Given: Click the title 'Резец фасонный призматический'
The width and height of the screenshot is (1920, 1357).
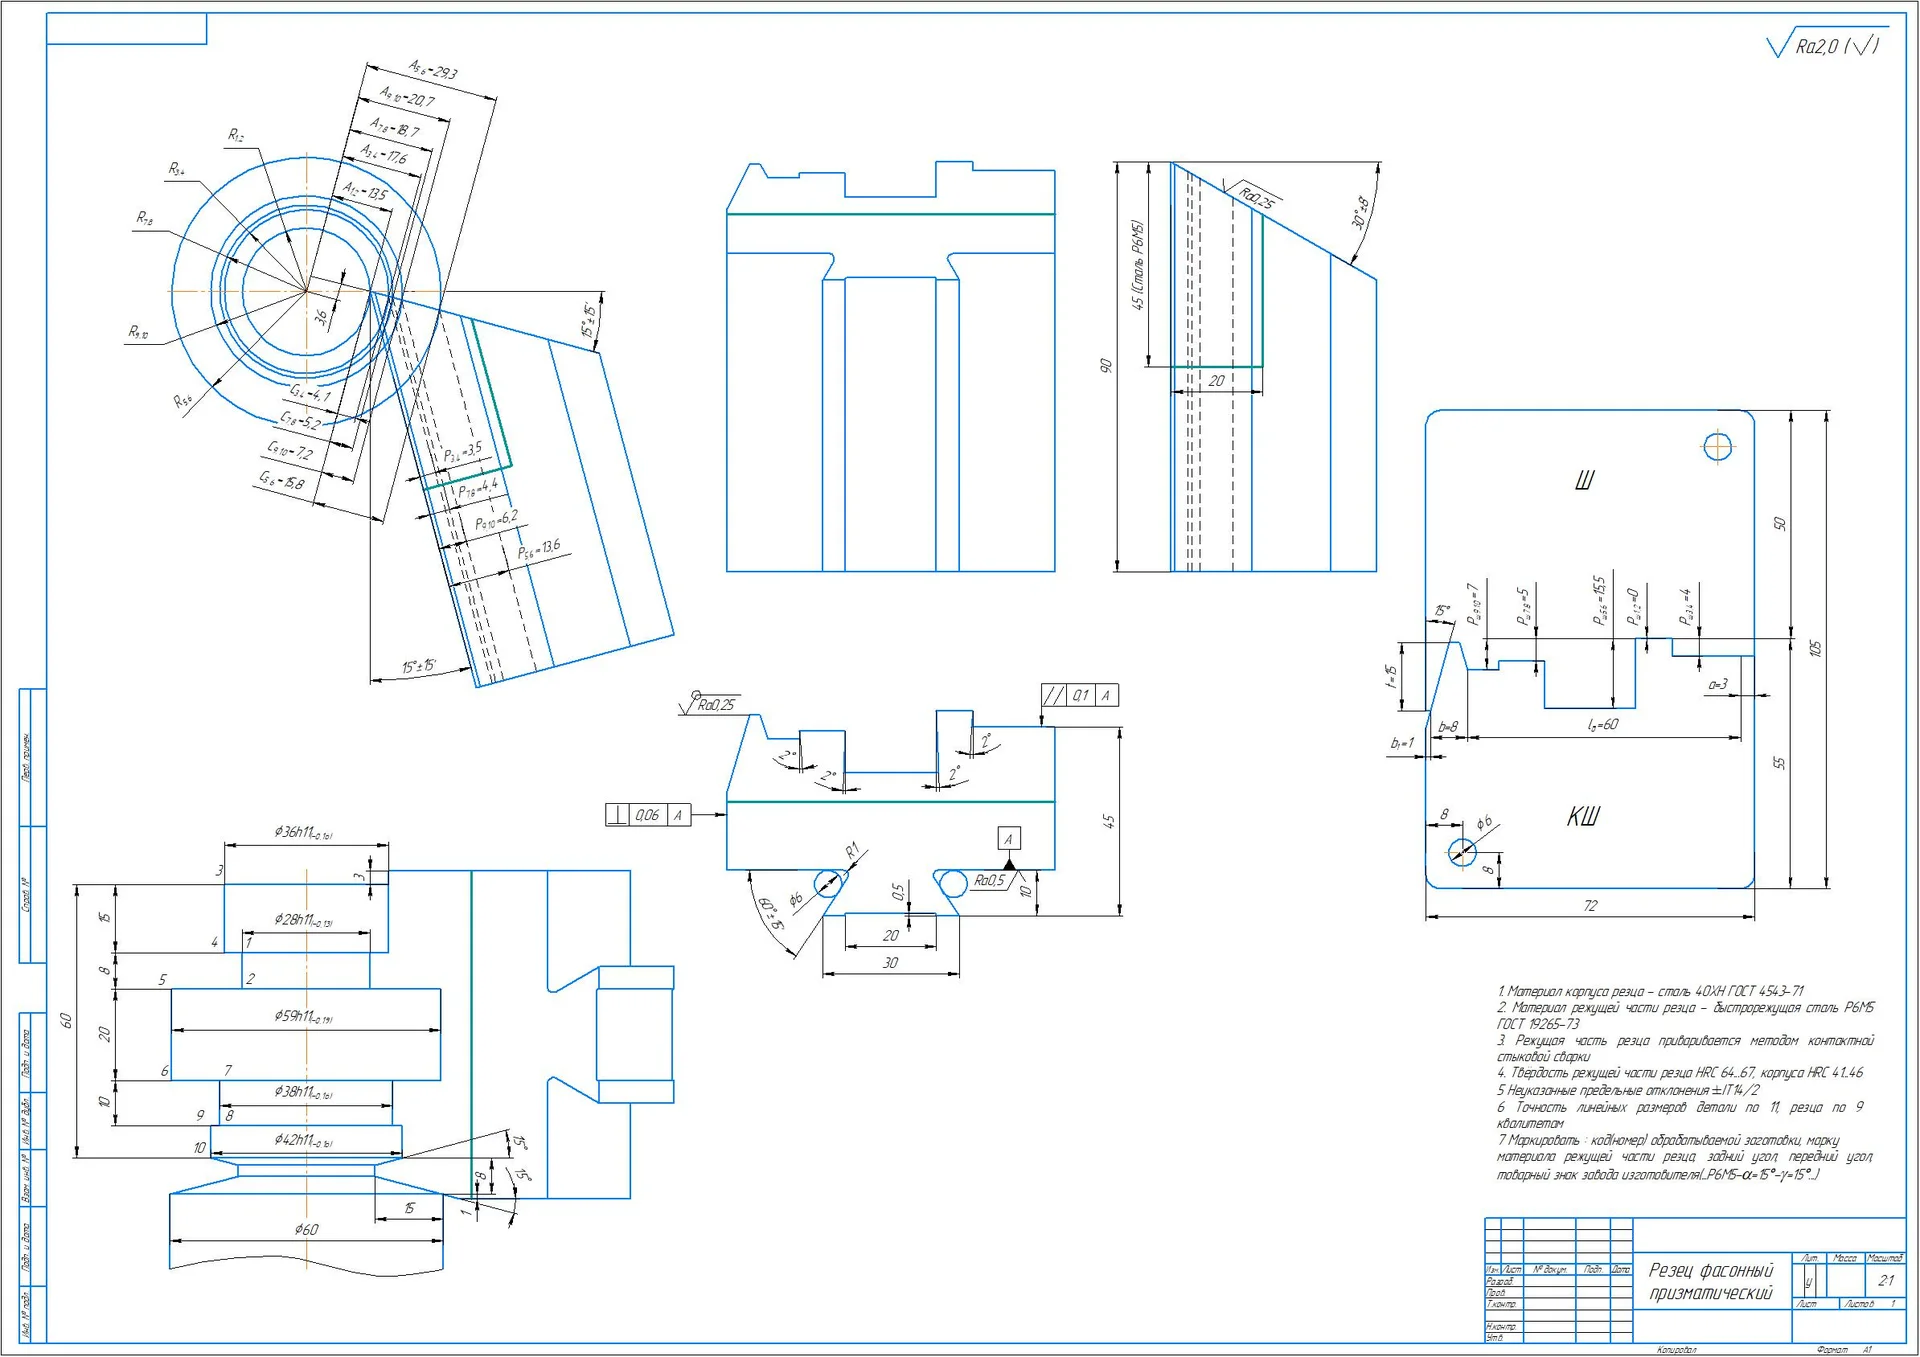Looking at the screenshot, I should pyautogui.click(x=1711, y=1281).
